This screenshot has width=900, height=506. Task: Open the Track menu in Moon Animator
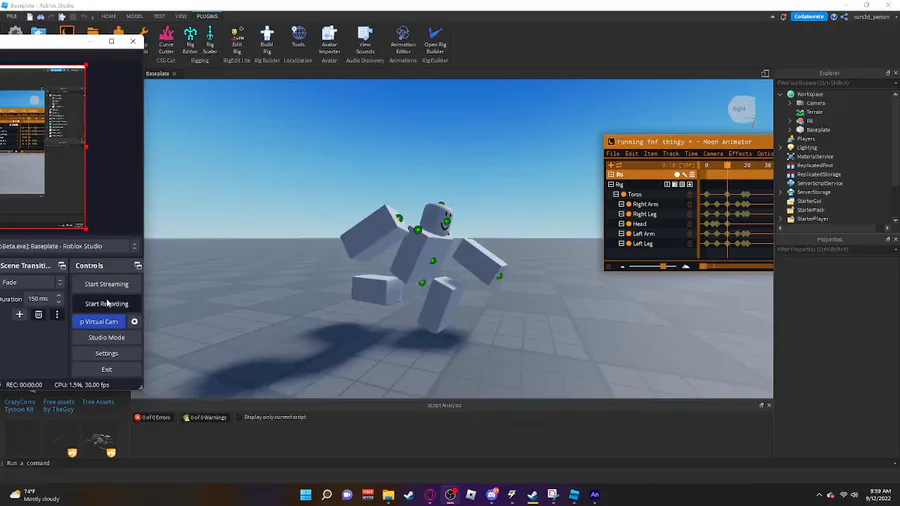670,154
